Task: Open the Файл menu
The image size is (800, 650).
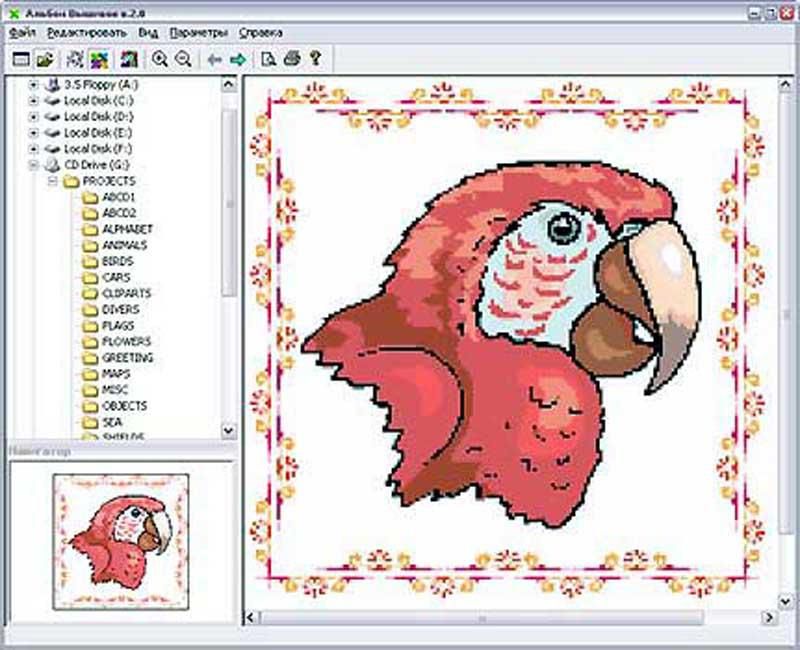Action: click(x=21, y=32)
